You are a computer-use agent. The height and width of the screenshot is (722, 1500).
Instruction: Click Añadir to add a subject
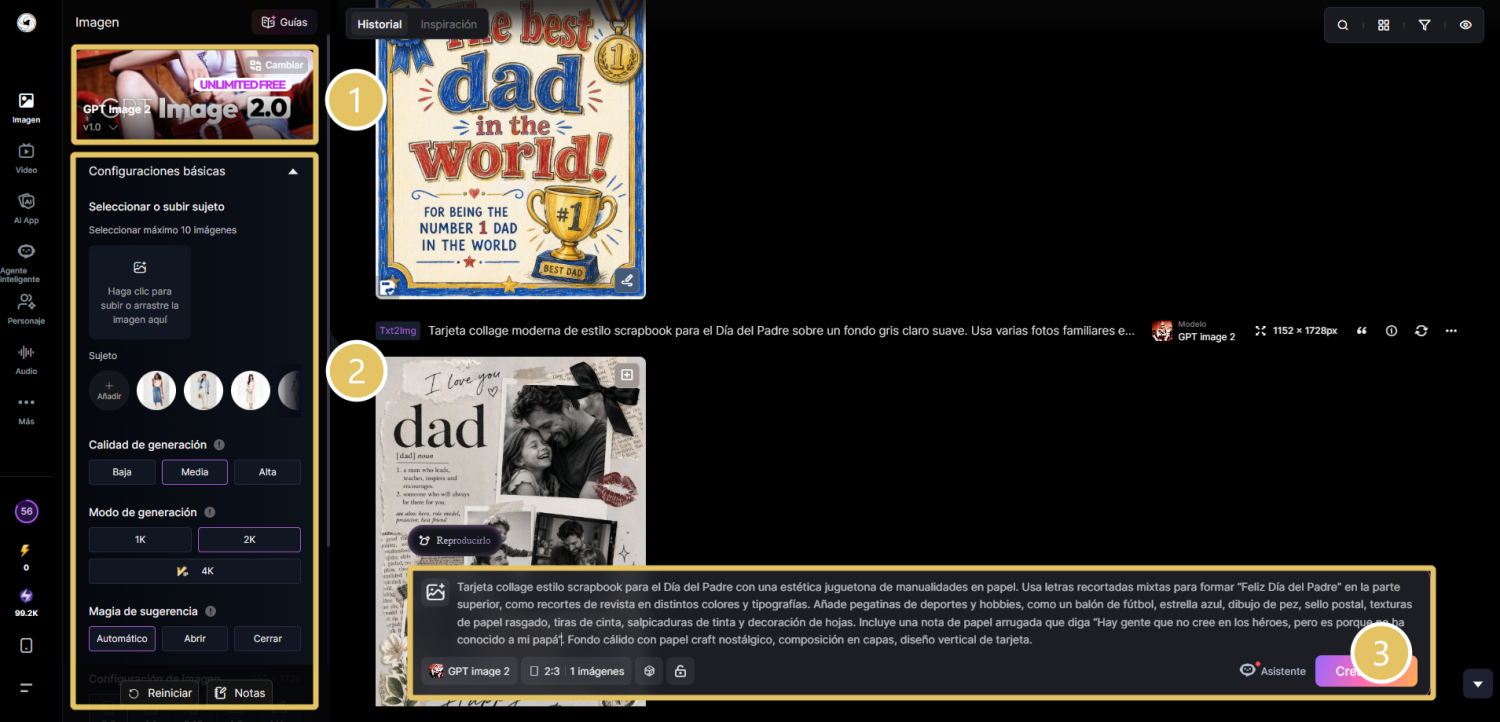(109, 390)
